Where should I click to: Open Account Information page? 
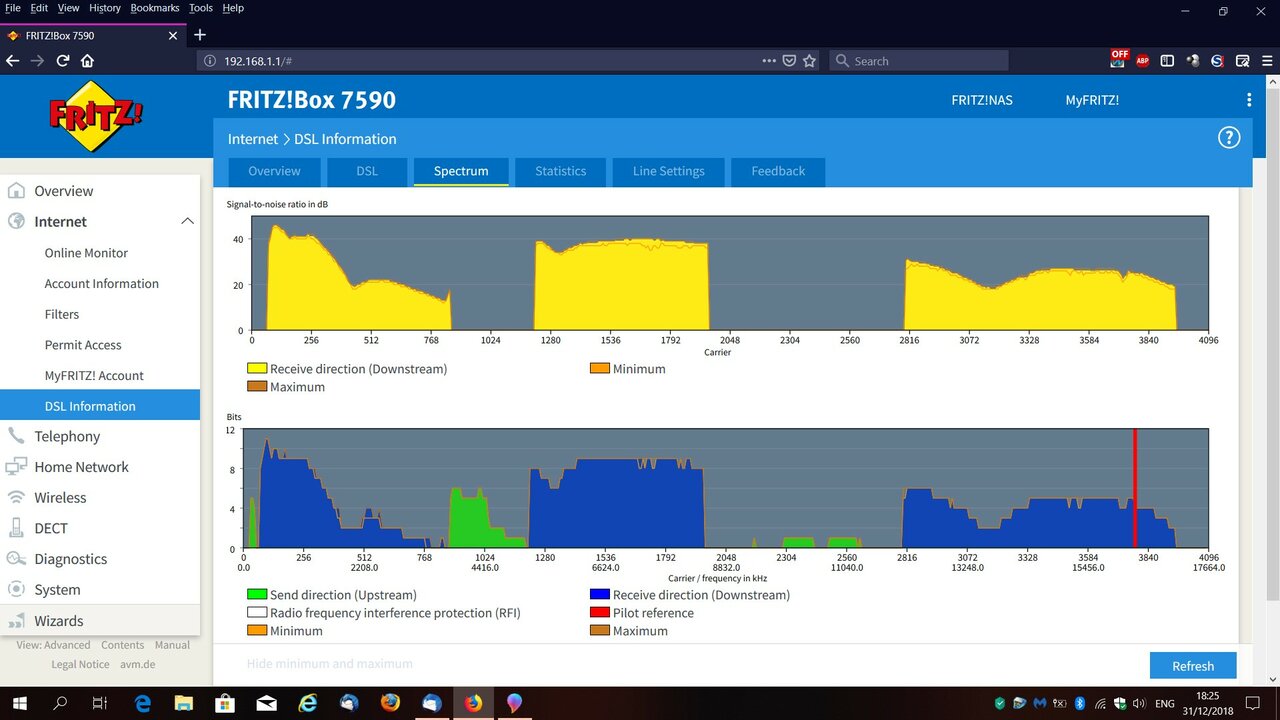tap(100, 283)
